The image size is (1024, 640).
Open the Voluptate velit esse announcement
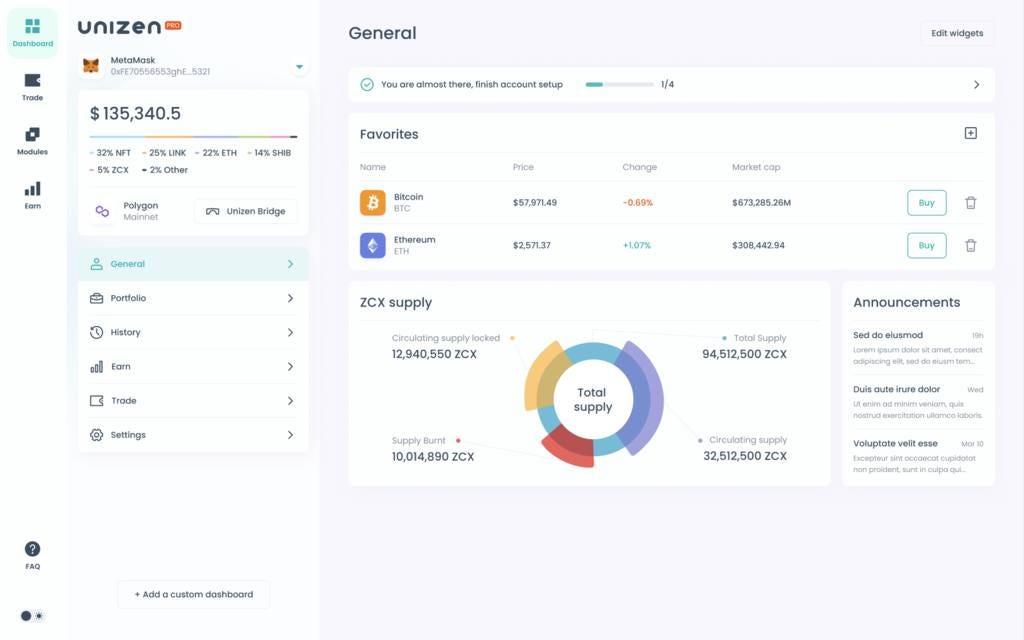tap(918, 456)
